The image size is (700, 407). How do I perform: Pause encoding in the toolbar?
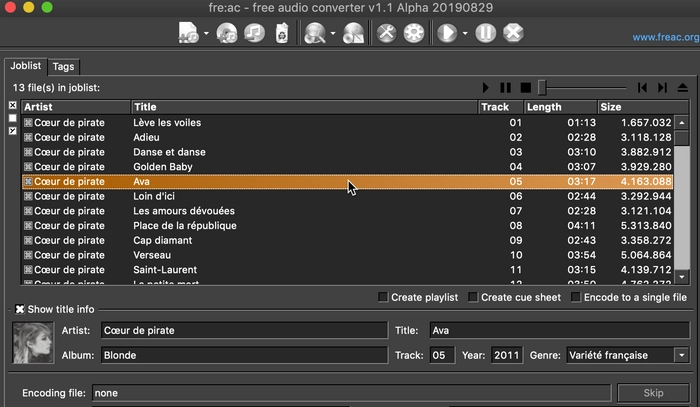(x=486, y=33)
